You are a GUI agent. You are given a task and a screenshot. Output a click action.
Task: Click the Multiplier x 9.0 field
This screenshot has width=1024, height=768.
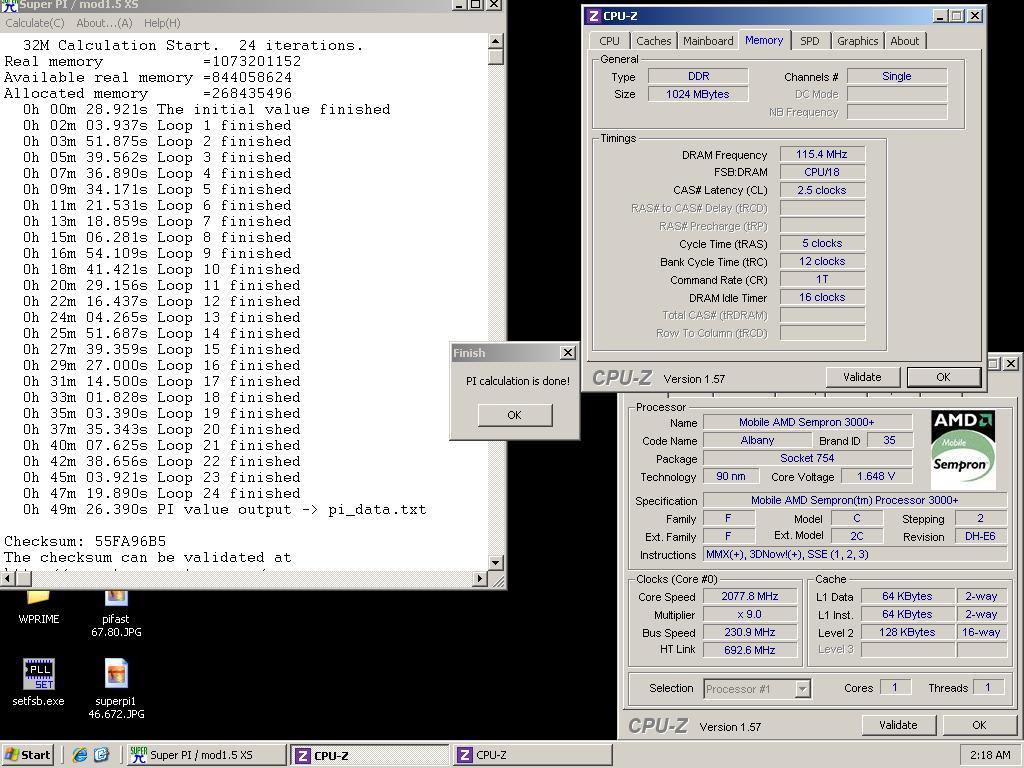[750, 614]
